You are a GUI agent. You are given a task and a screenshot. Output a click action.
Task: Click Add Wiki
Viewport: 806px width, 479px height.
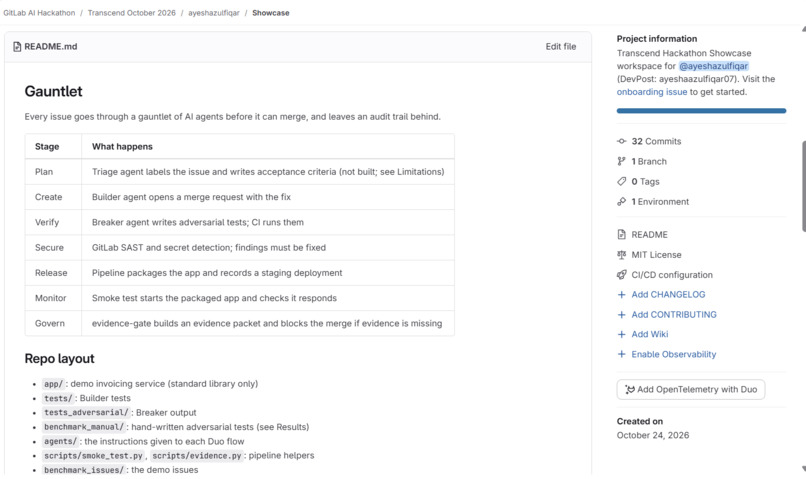click(x=650, y=335)
